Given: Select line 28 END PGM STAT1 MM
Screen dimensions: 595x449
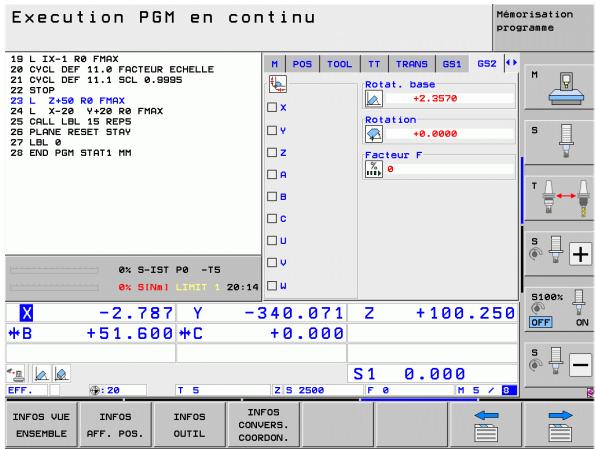Looking at the screenshot, I should [71, 153].
